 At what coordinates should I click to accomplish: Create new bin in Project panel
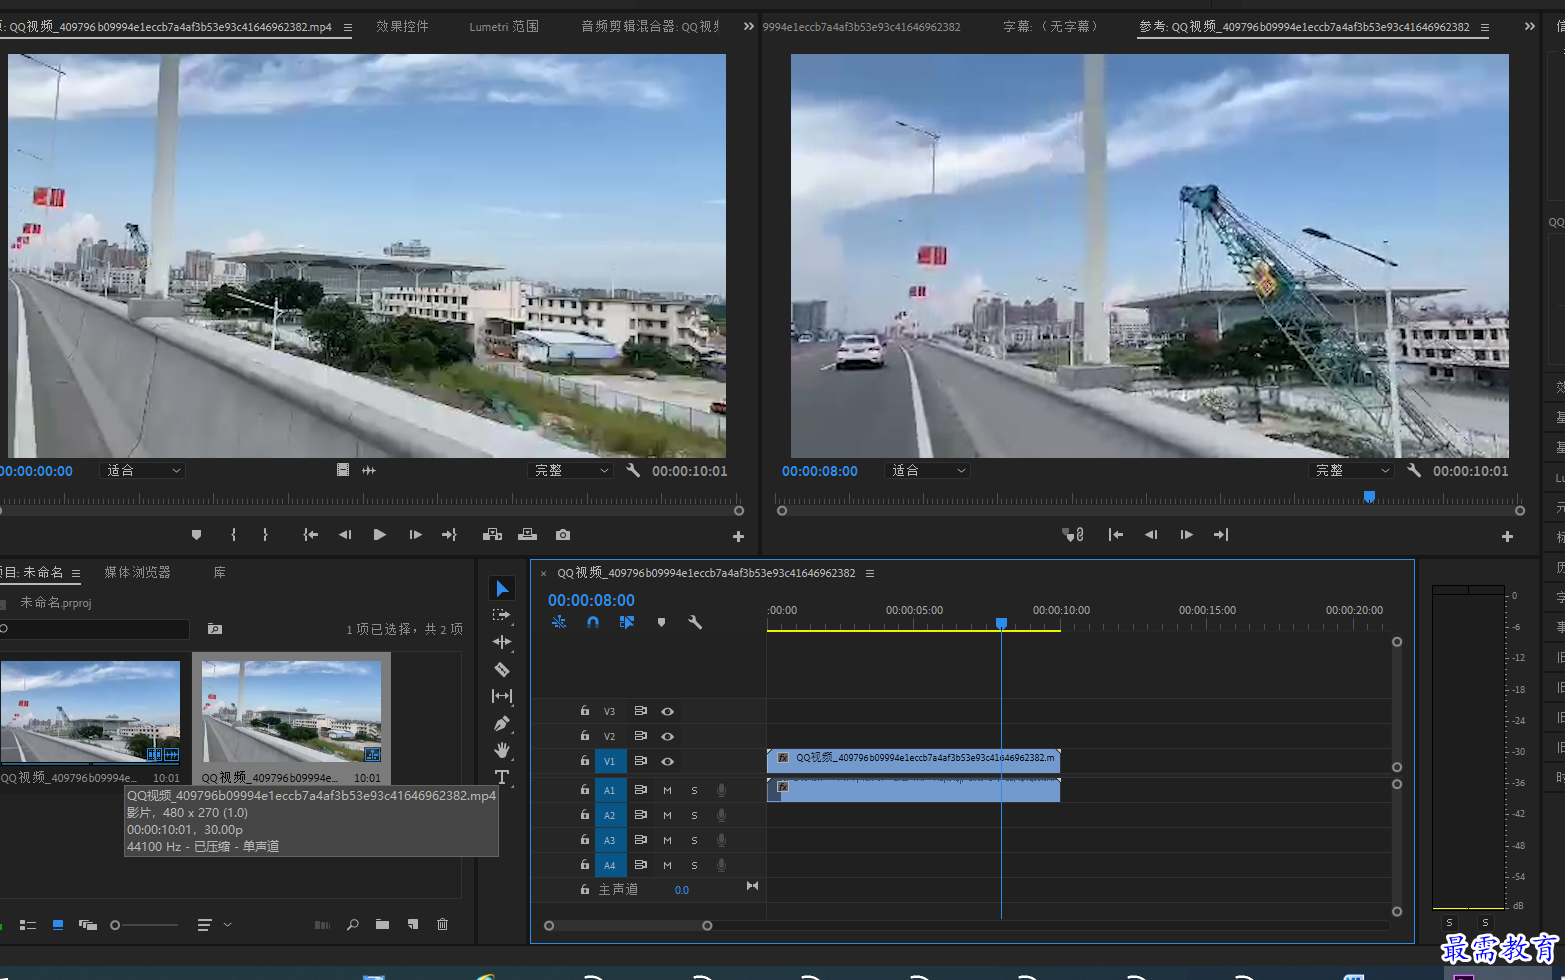[382, 925]
